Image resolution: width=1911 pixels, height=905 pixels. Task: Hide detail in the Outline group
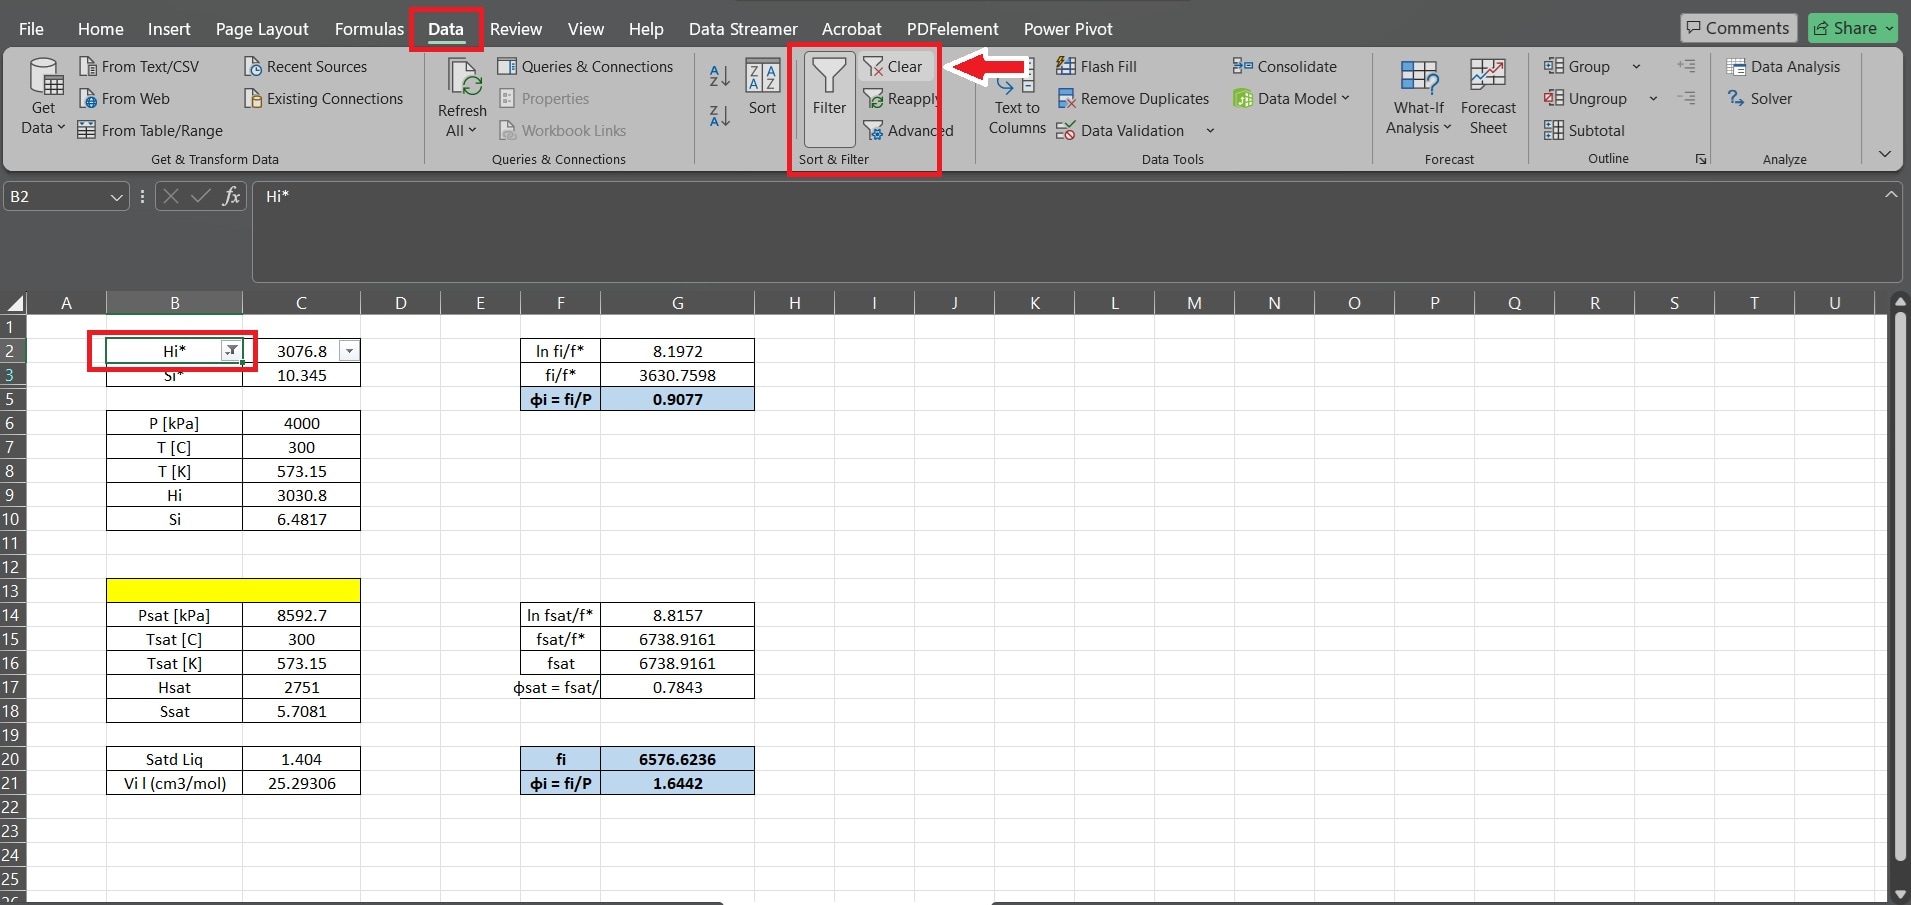(1687, 99)
